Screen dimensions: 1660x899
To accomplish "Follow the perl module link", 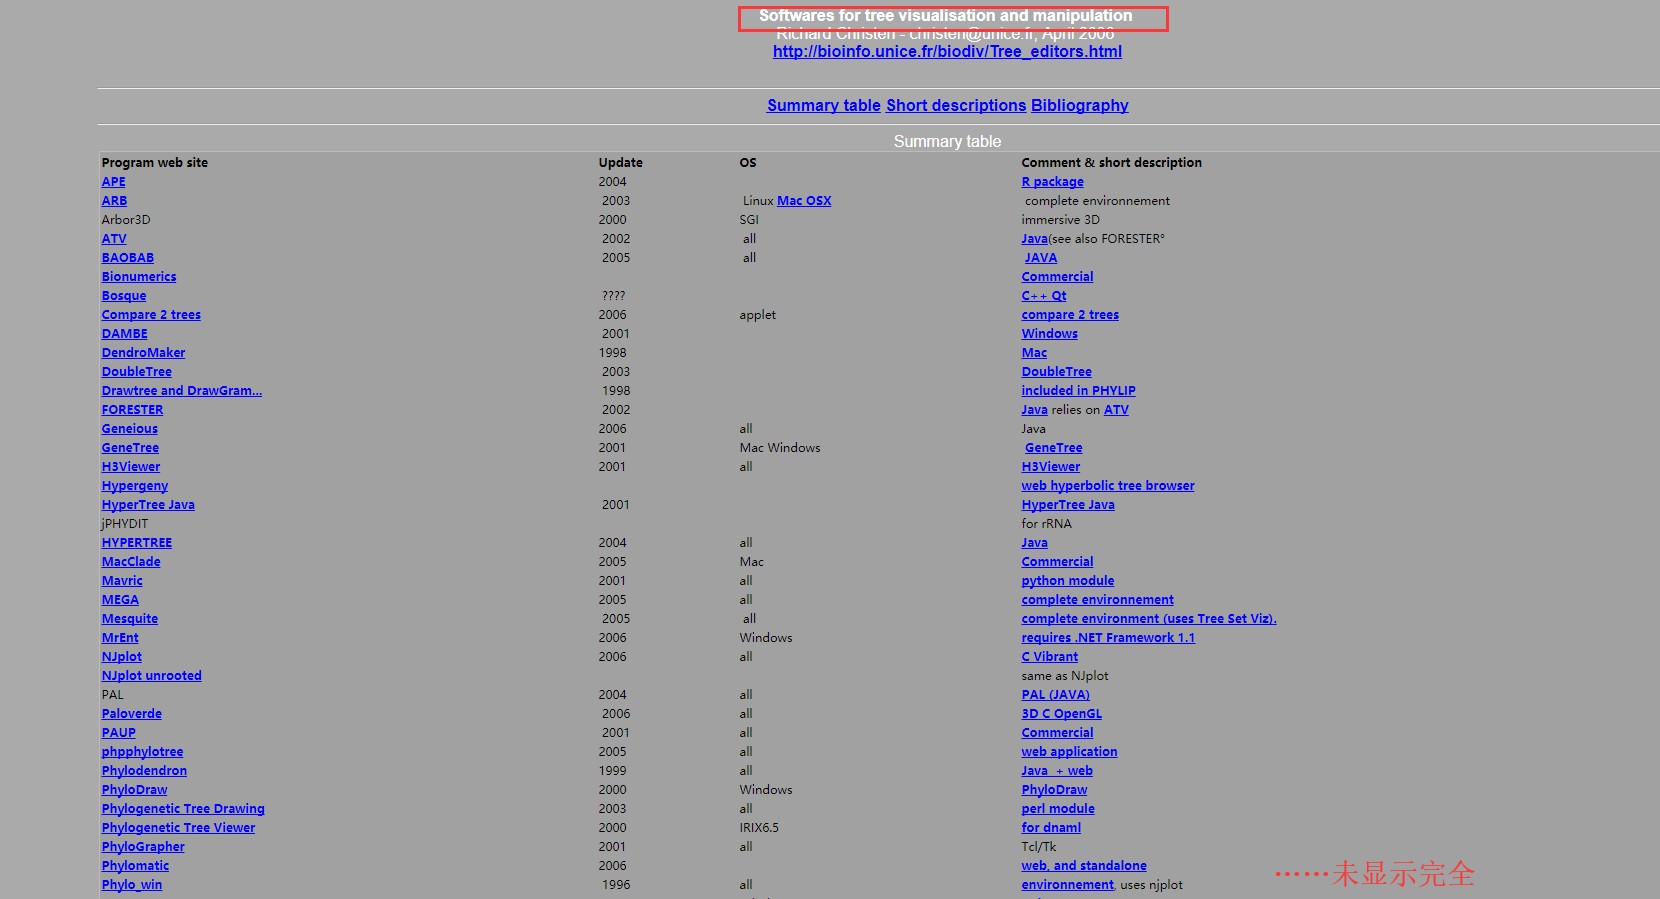I will coord(1058,809).
